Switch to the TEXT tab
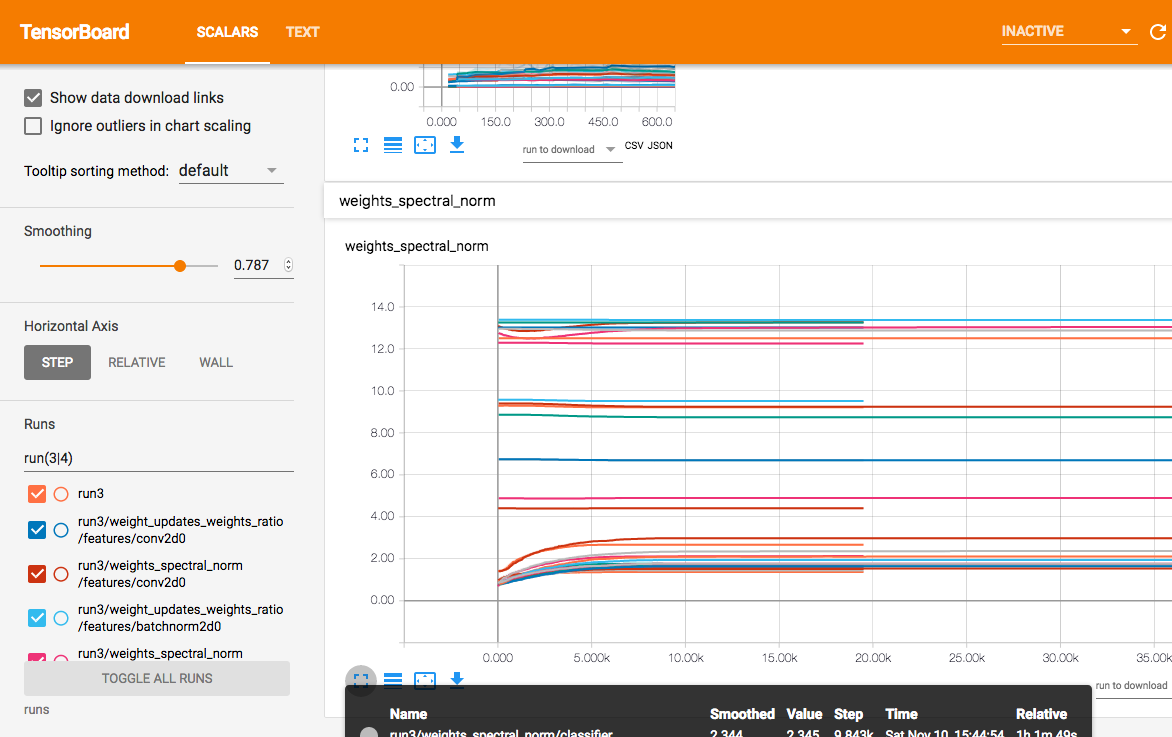This screenshot has height=737, width=1172. [x=302, y=31]
